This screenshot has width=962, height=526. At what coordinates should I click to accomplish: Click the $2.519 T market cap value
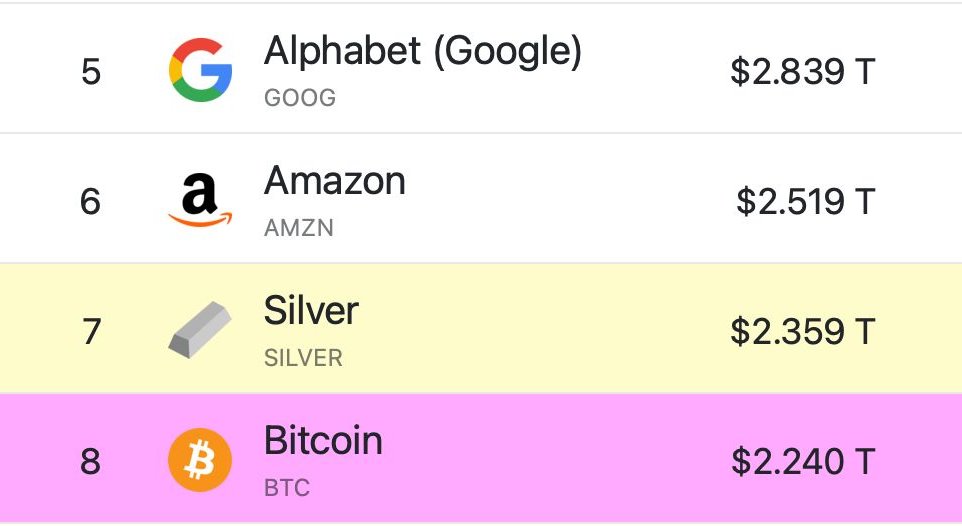click(x=806, y=201)
